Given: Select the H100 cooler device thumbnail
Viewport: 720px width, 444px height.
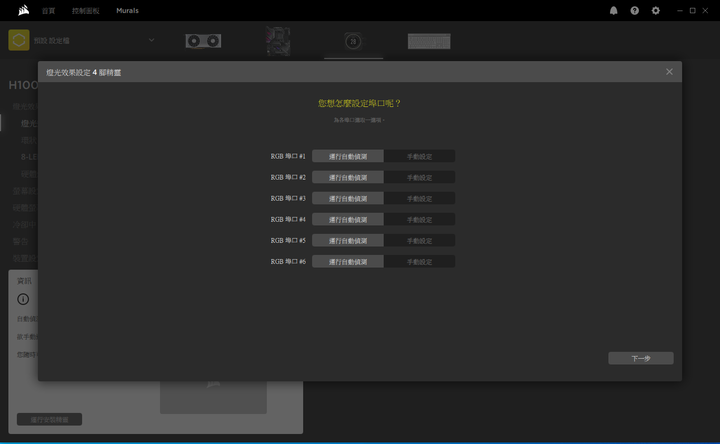Looking at the screenshot, I should (353, 41).
